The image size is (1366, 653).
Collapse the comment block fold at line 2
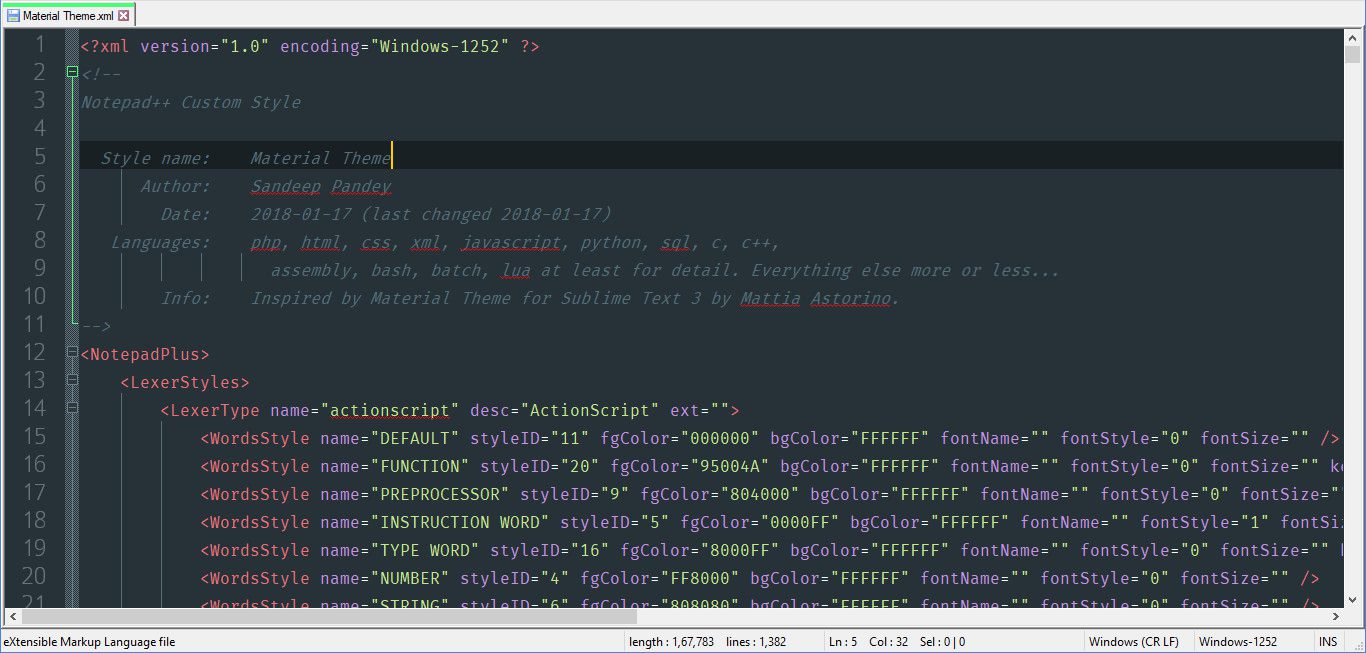click(71, 71)
